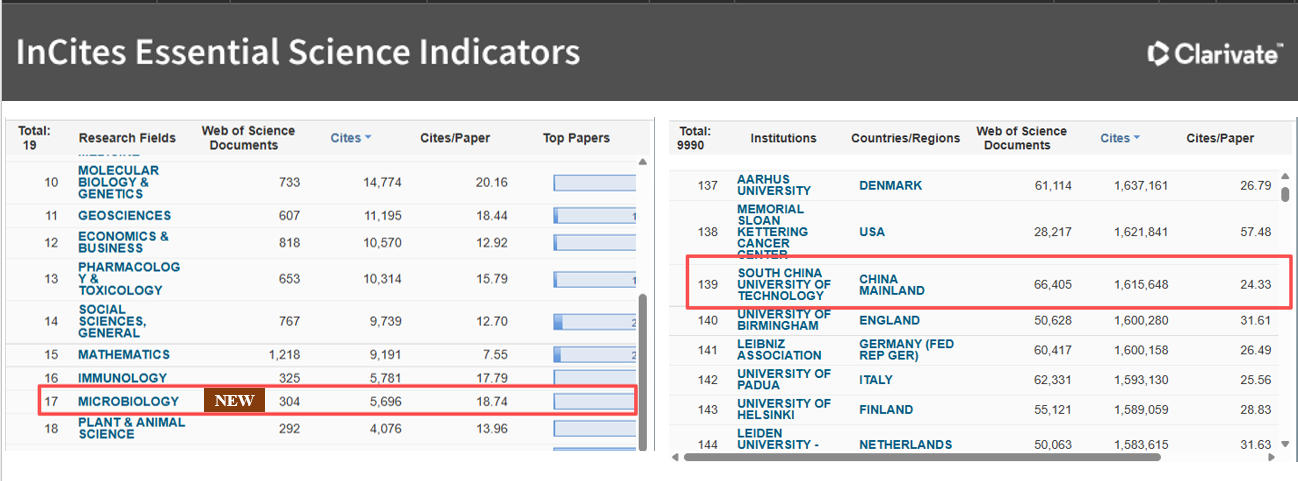
Task: Toggle Cites sort arrow in research fields table
Action: point(367,138)
